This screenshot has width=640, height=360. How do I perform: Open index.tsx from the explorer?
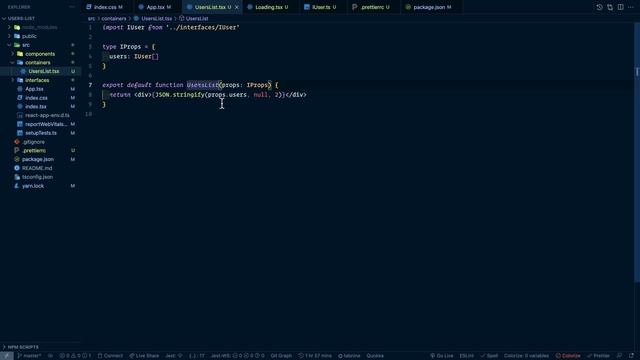tap(36, 107)
